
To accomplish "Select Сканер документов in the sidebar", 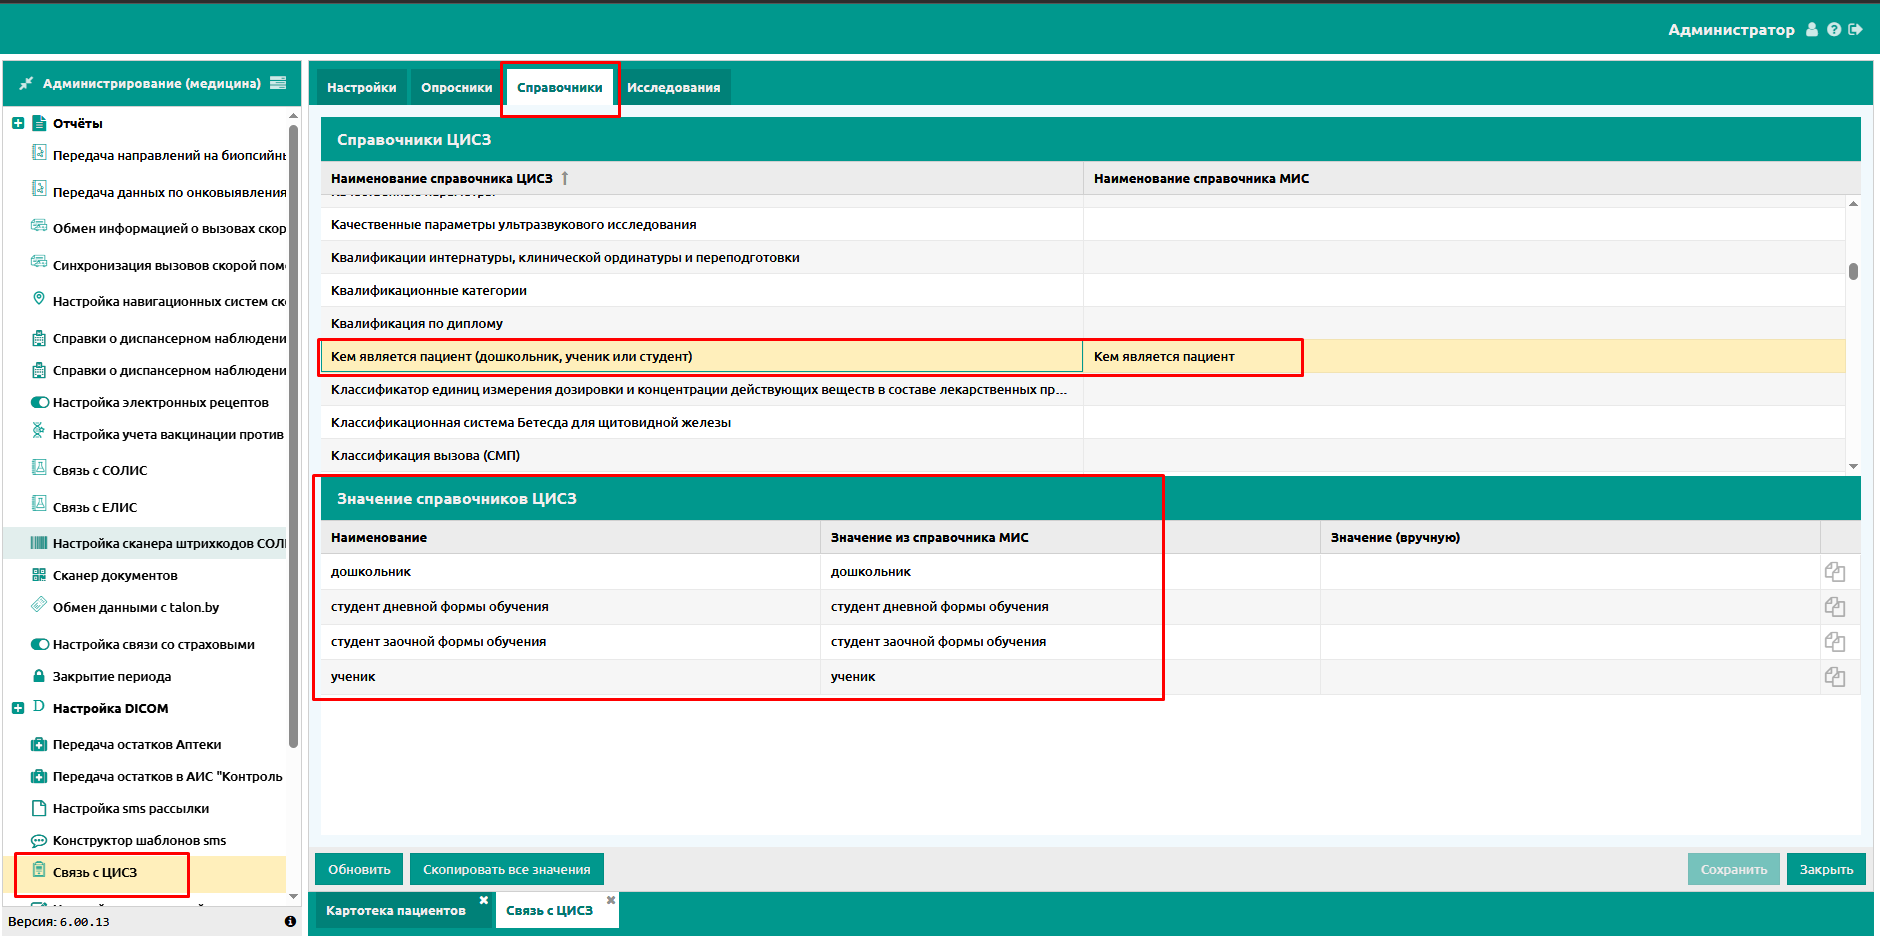I will (x=115, y=576).
